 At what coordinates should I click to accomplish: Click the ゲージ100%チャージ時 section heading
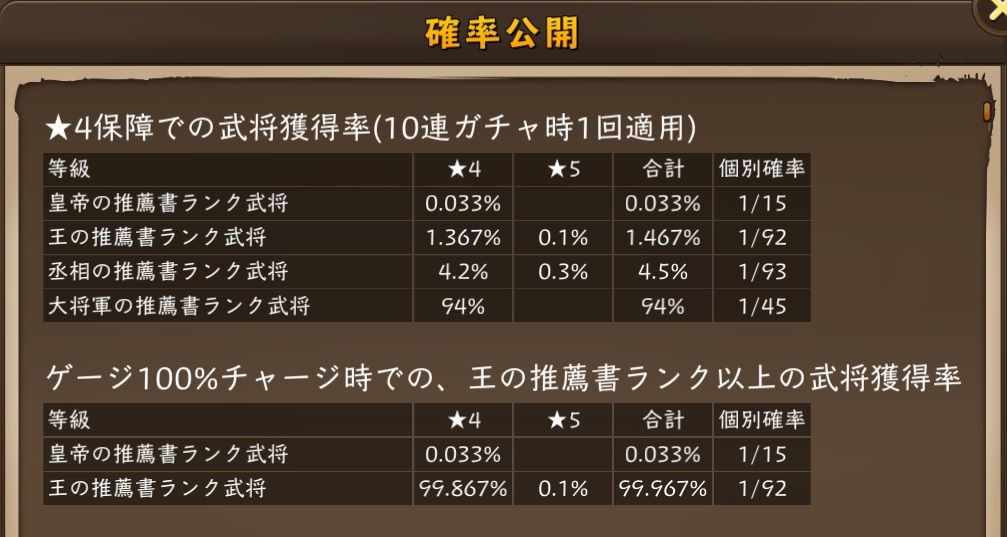(x=504, y=378)
